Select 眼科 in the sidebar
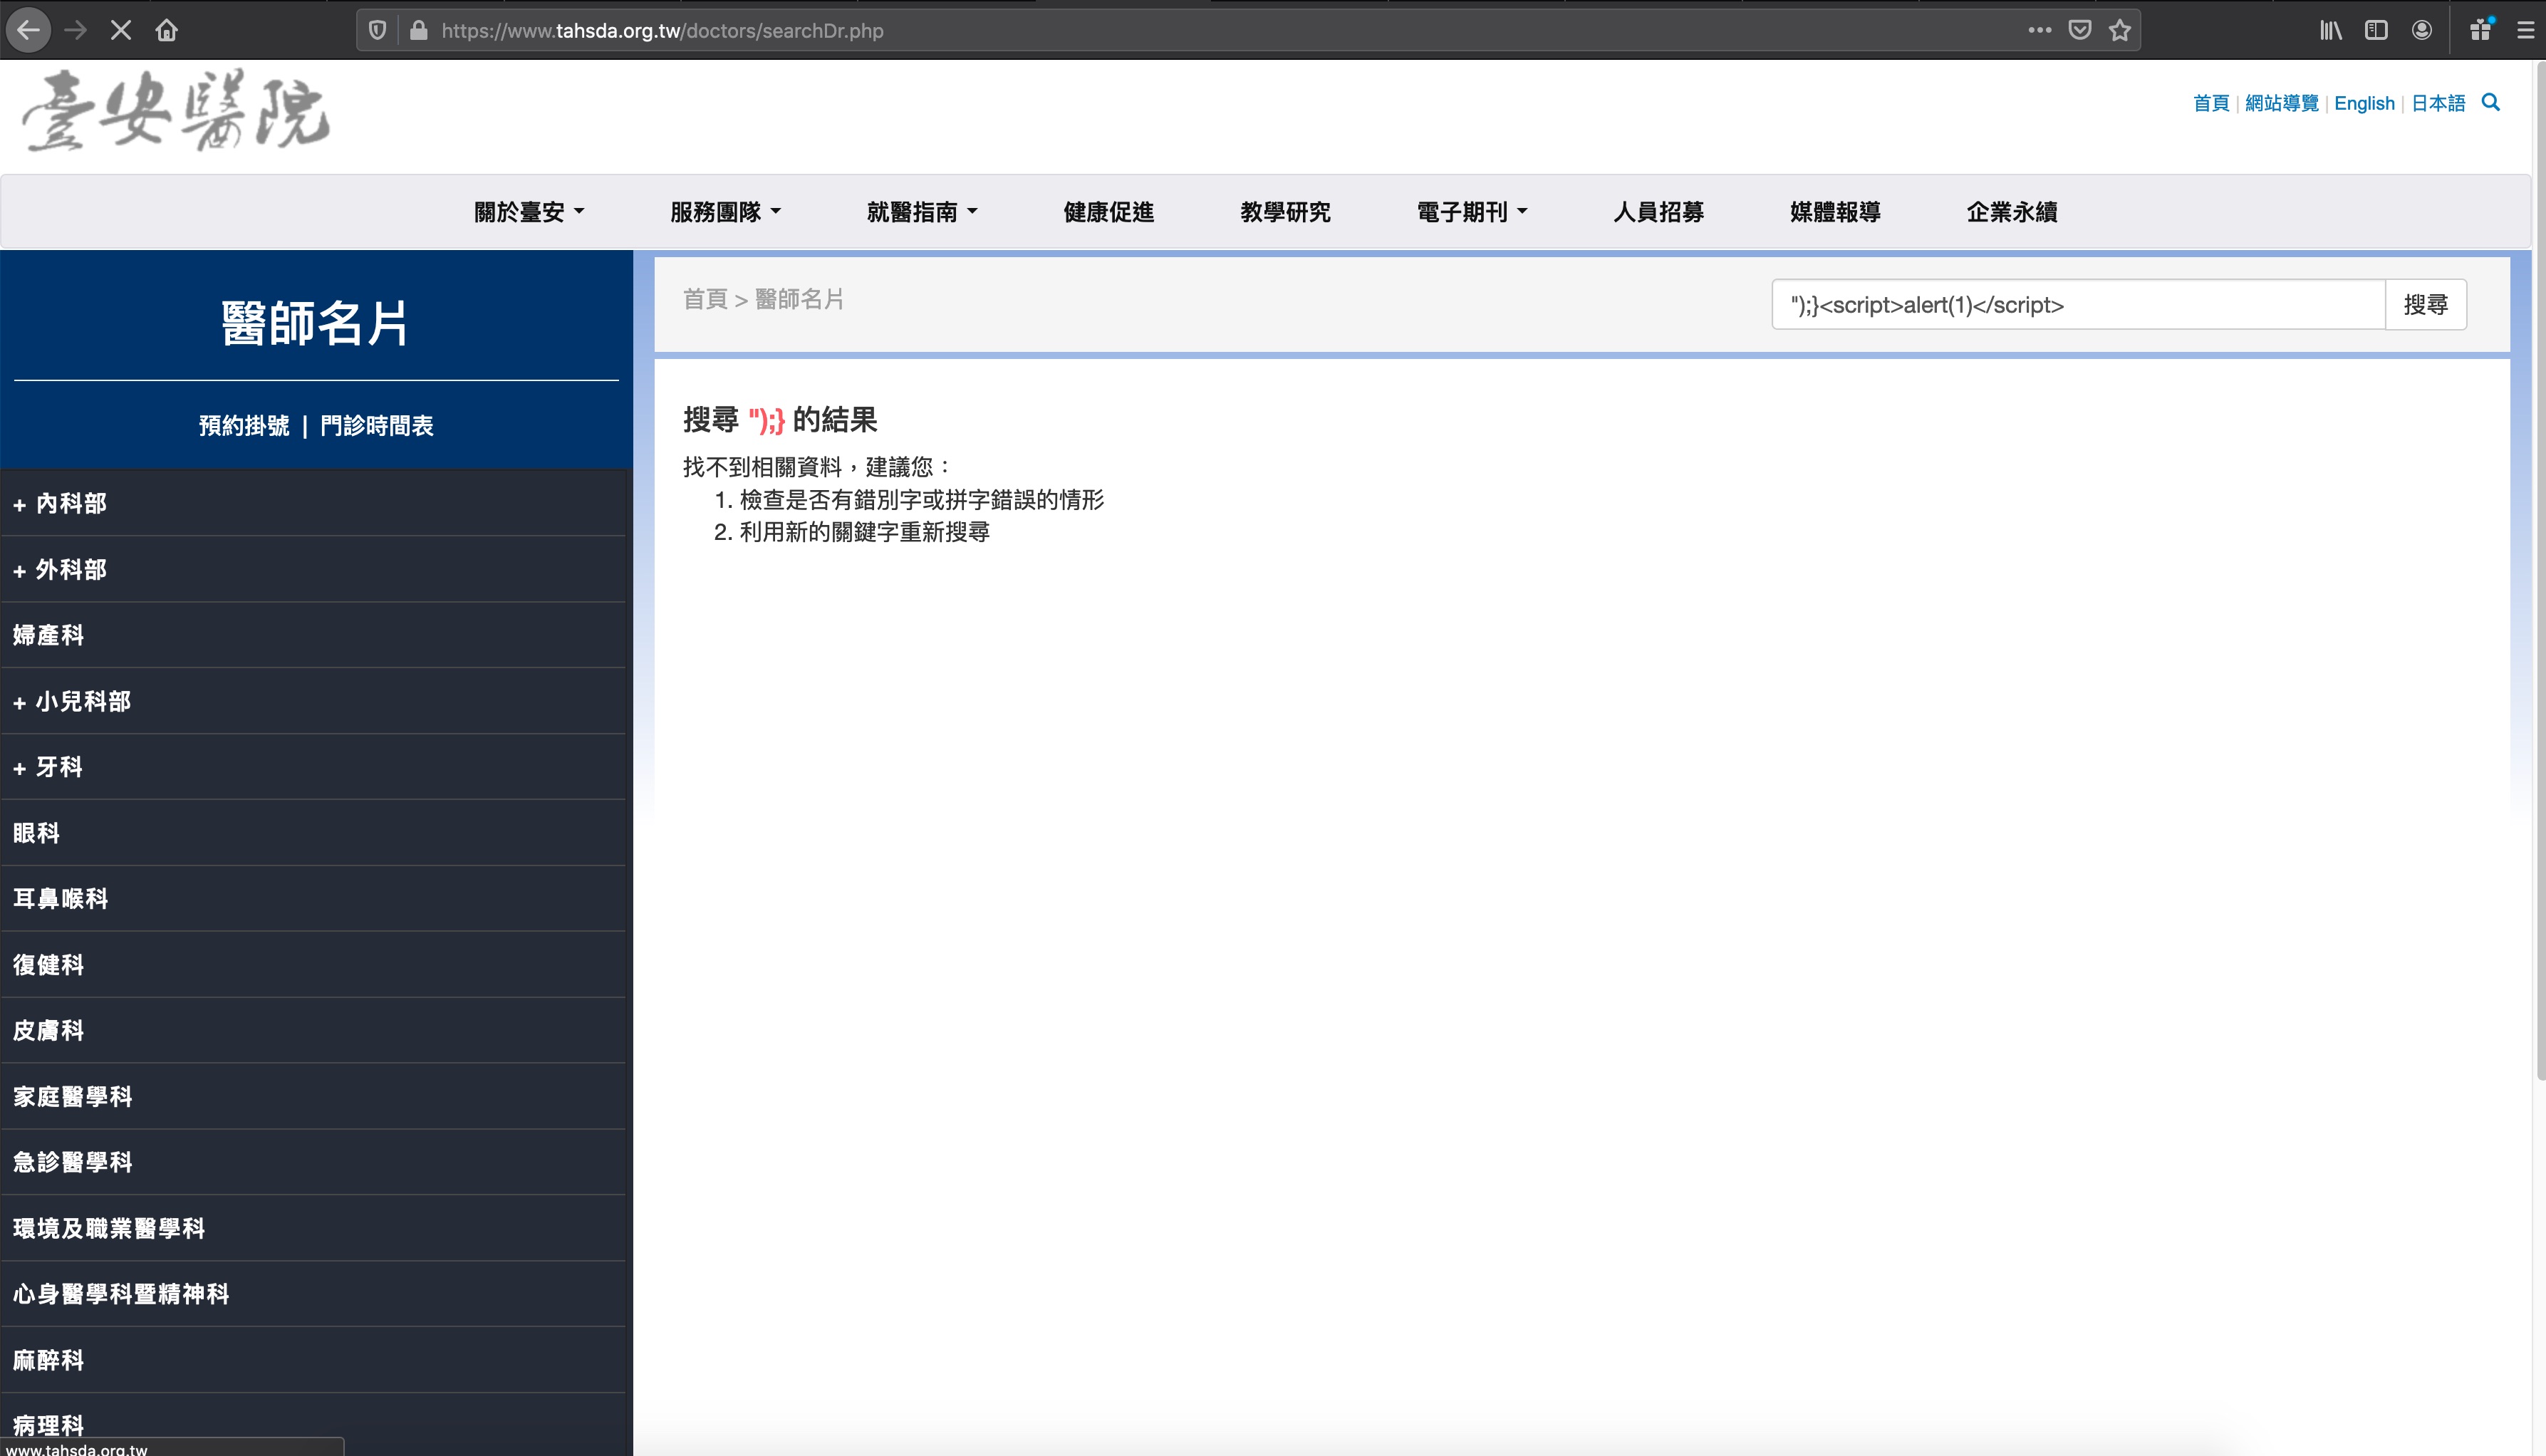Image resolution: width=2546 pixels, height=1456 pixels. [313, 833]
